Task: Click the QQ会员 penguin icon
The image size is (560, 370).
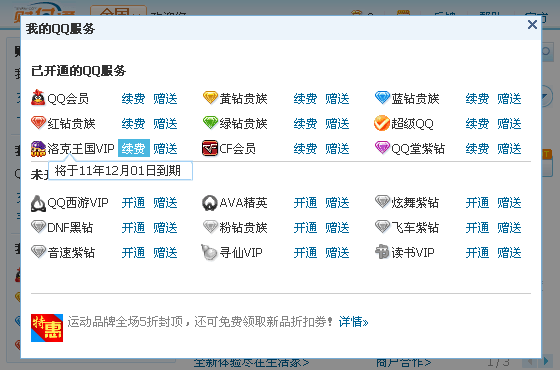Action: click(38, 98)
